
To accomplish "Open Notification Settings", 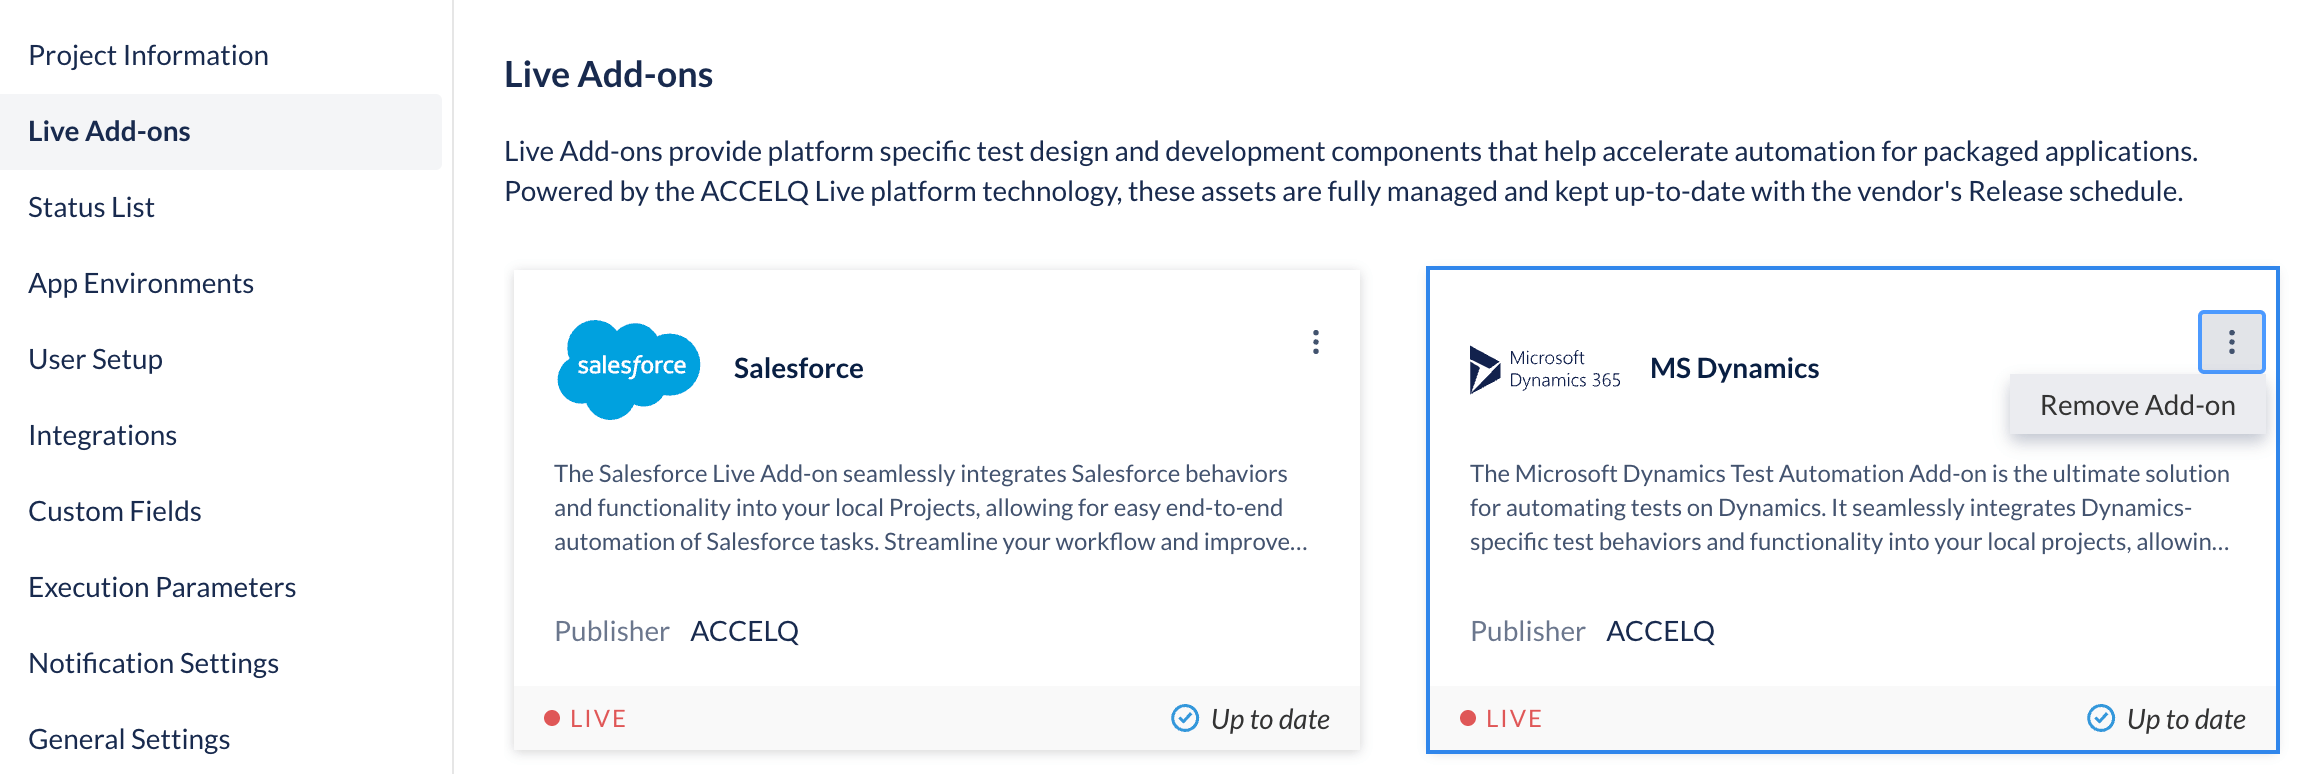I will point(153,663).
